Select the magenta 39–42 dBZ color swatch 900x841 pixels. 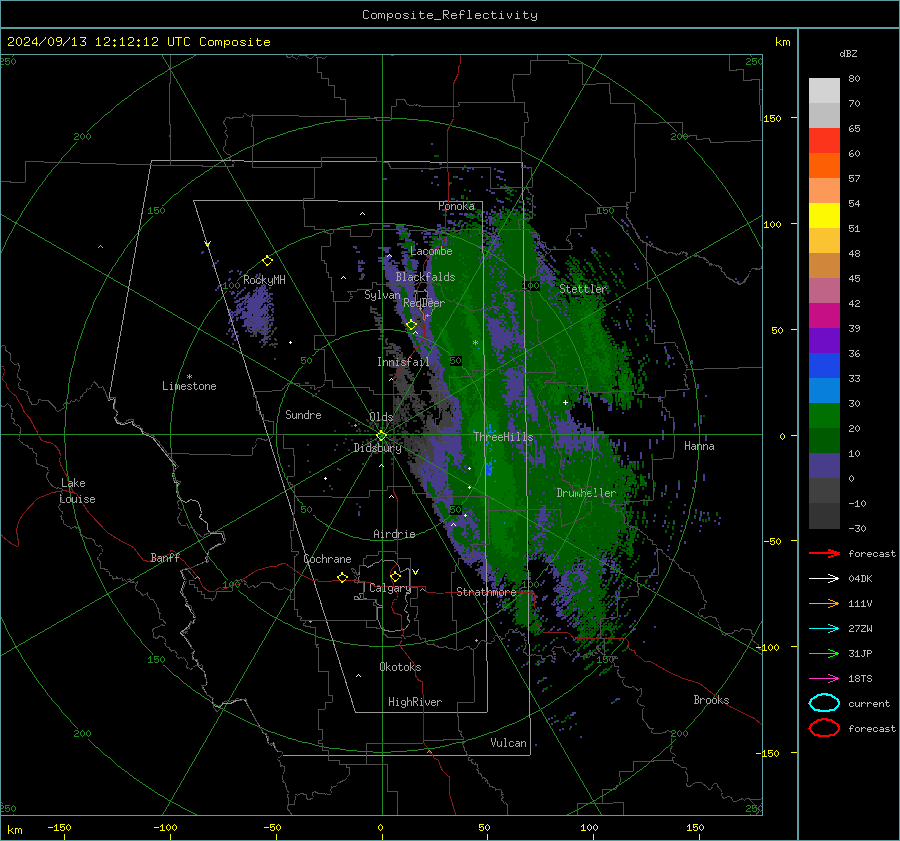824,316
